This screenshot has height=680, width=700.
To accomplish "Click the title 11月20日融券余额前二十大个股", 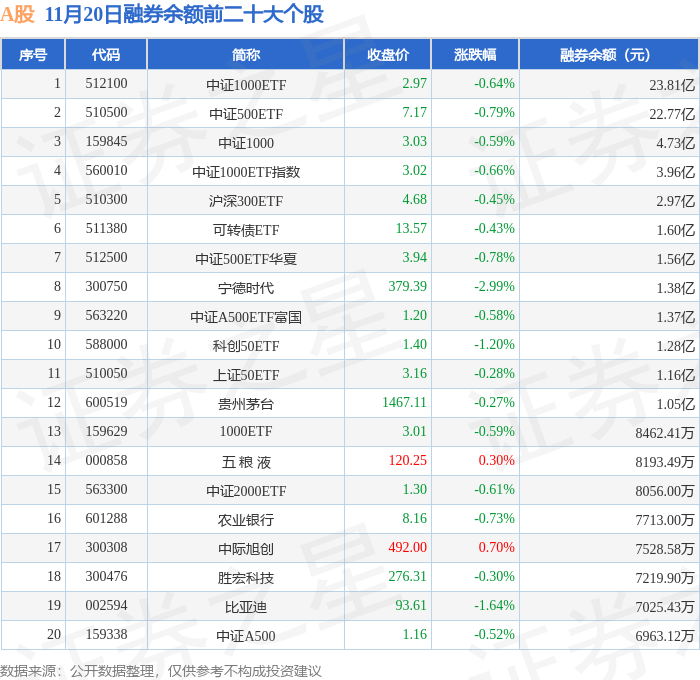I will [x=184, y=14].
